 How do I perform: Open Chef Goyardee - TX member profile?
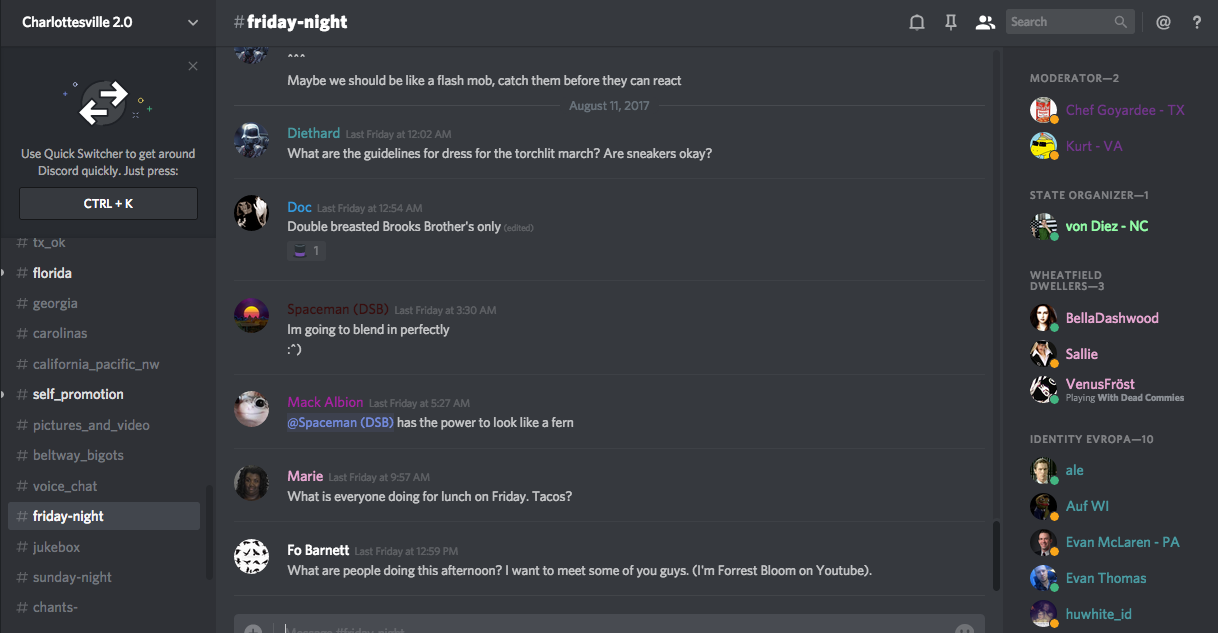coord(1124,110)
